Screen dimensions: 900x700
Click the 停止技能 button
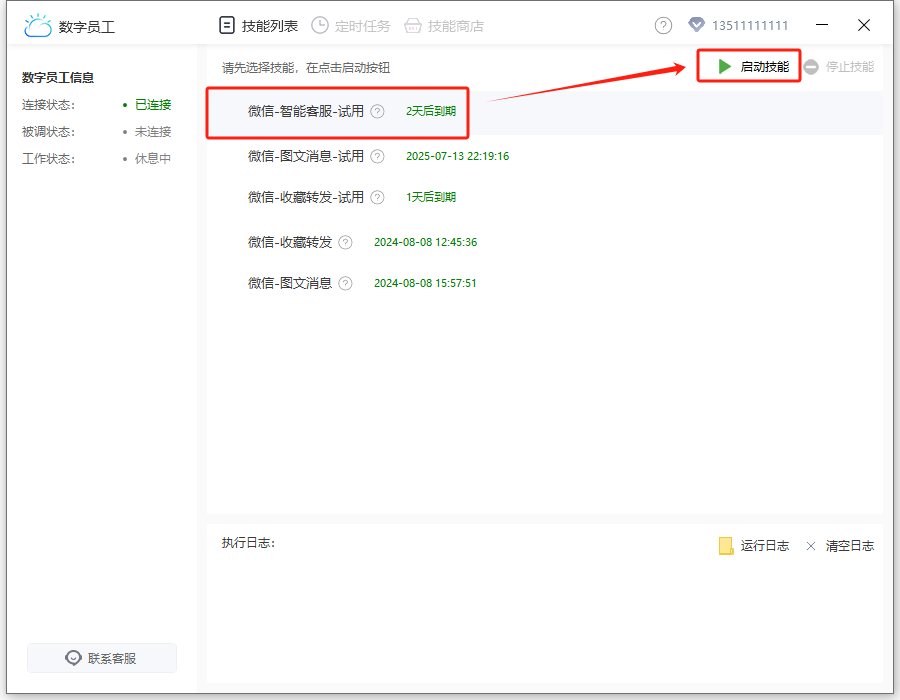pos(839,67)
